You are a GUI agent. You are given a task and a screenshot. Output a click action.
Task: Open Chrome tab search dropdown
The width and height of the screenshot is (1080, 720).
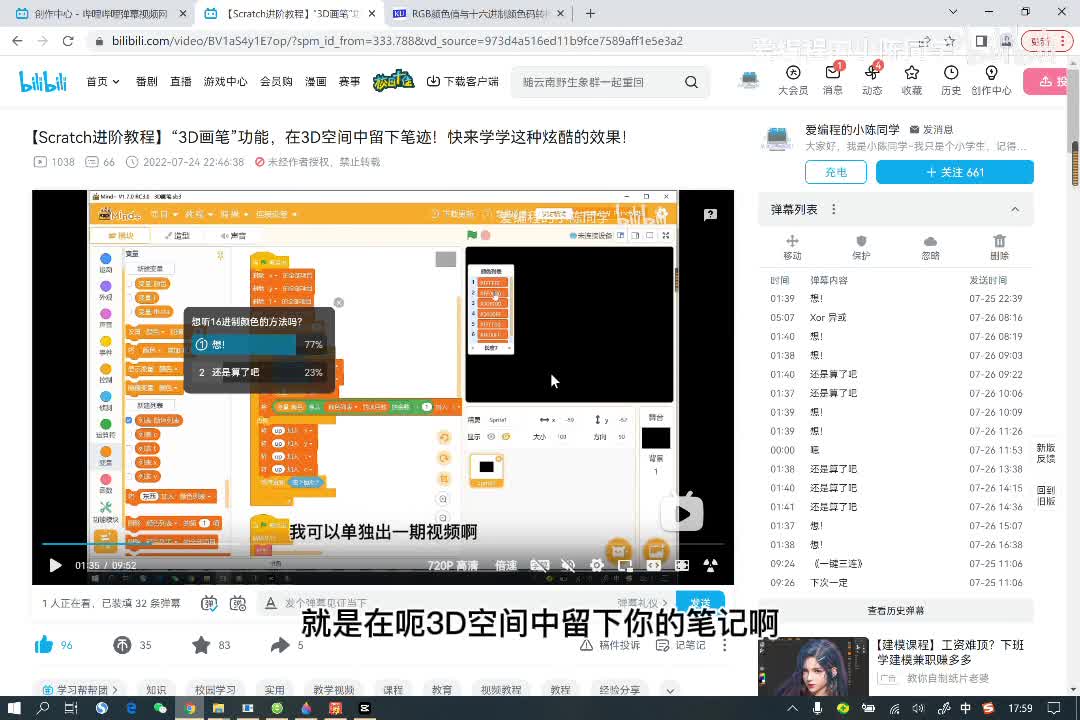point(953,12)
